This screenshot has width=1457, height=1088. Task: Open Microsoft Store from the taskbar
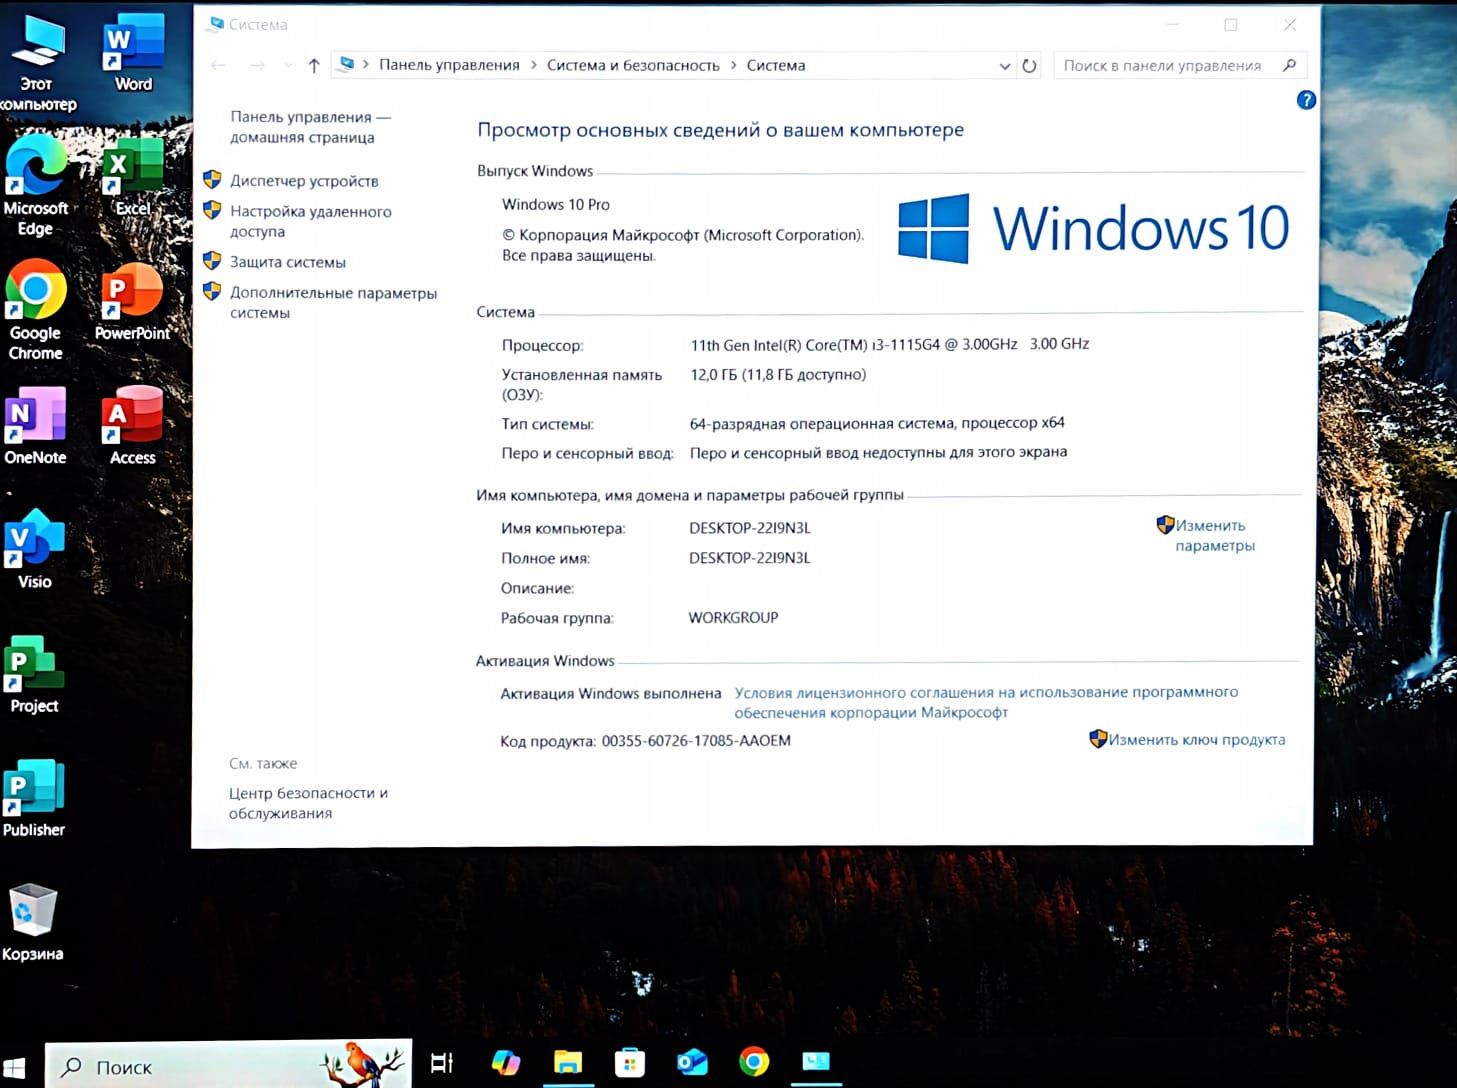[x=629, y=1063]
